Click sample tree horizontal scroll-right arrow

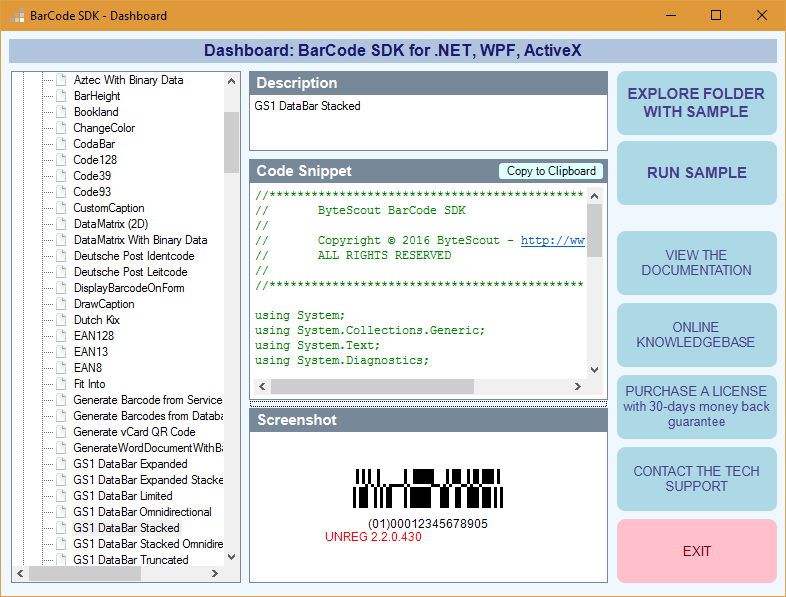tap(215, 573)
